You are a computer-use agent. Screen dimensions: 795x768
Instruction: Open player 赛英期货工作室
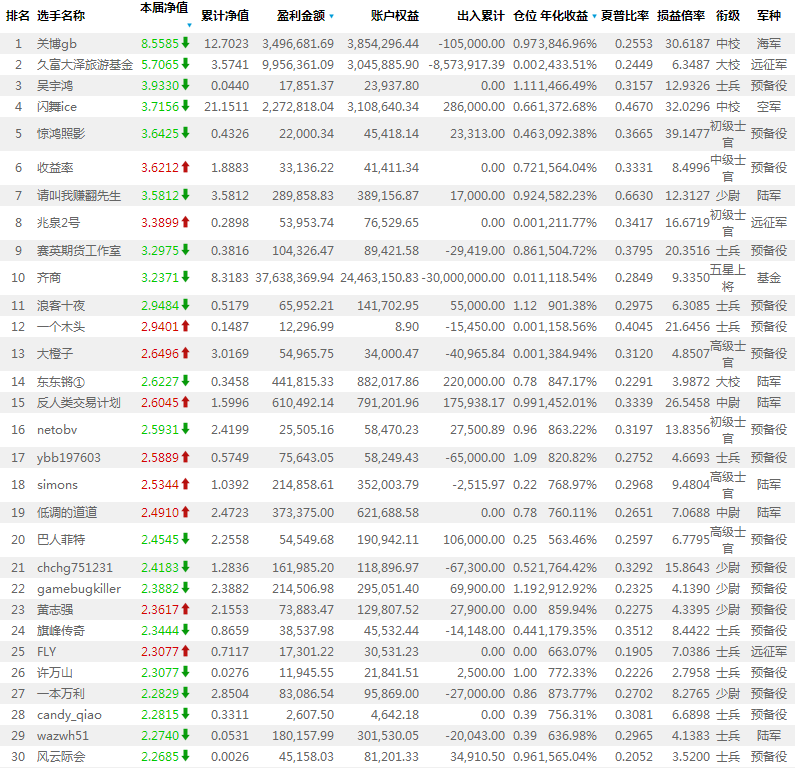pos(79,251)
